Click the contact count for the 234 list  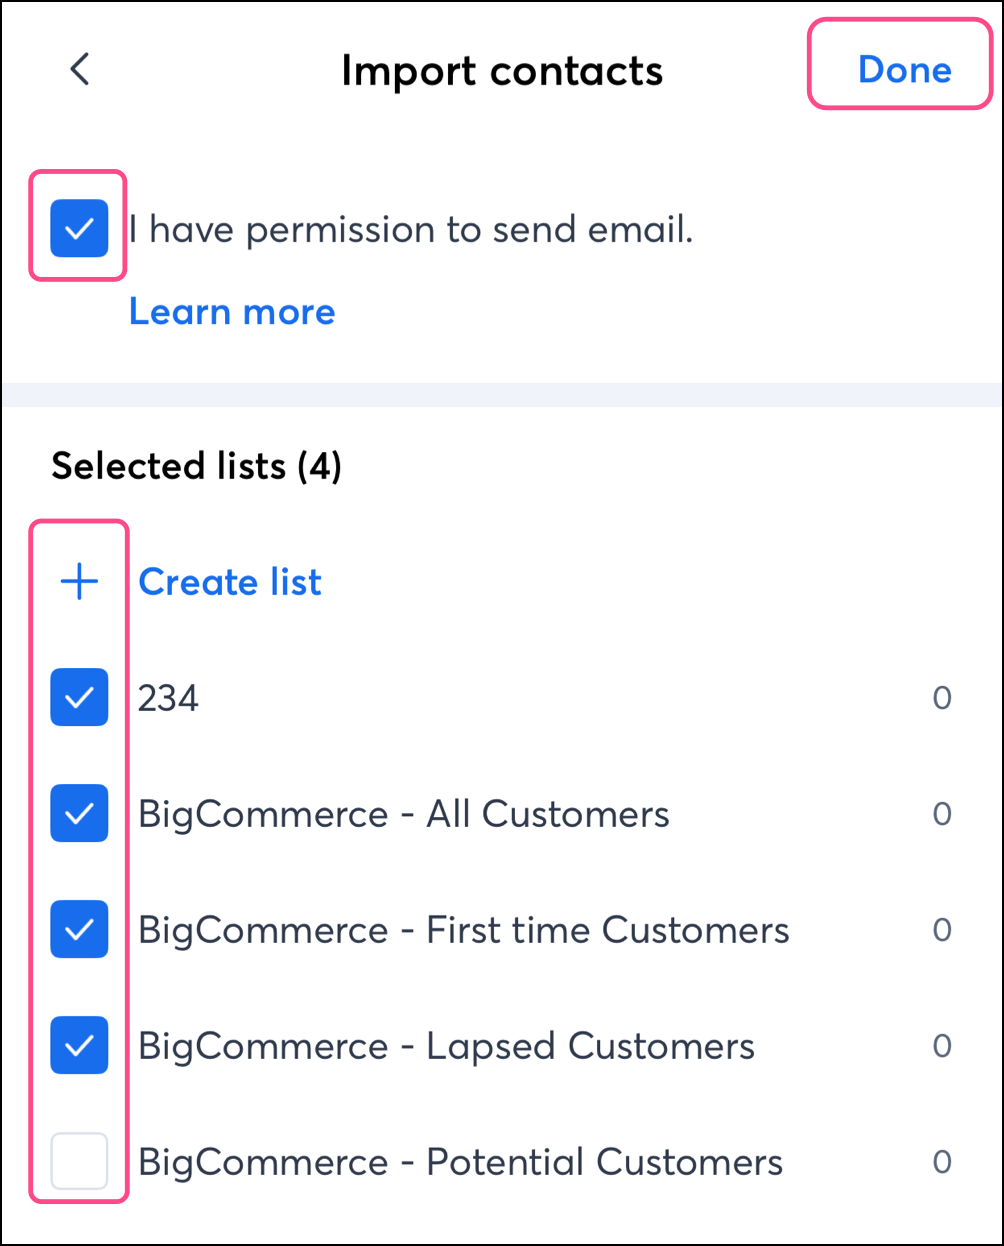tap(942, 698)
